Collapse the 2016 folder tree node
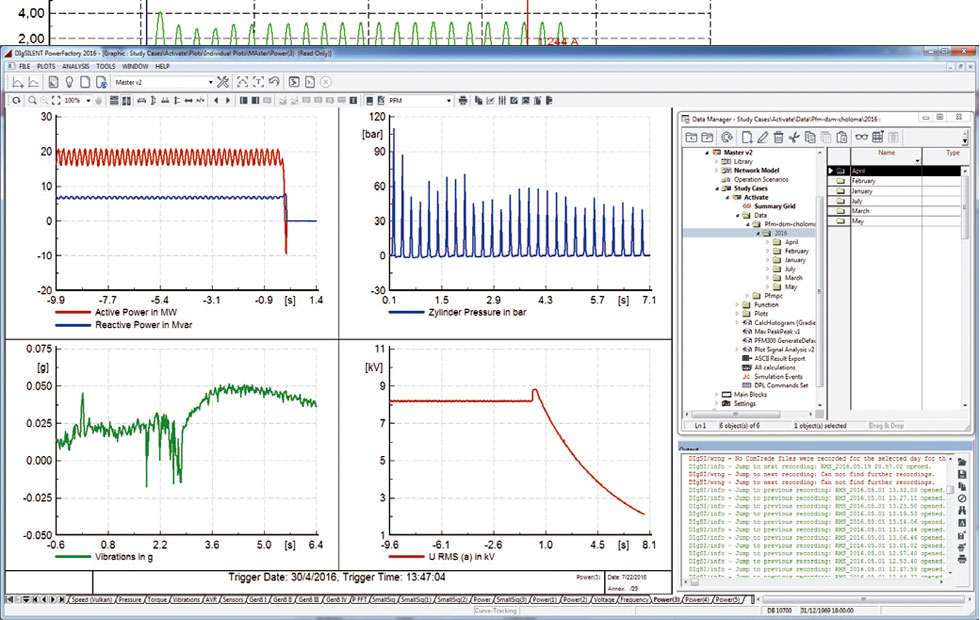 (758, 233)
